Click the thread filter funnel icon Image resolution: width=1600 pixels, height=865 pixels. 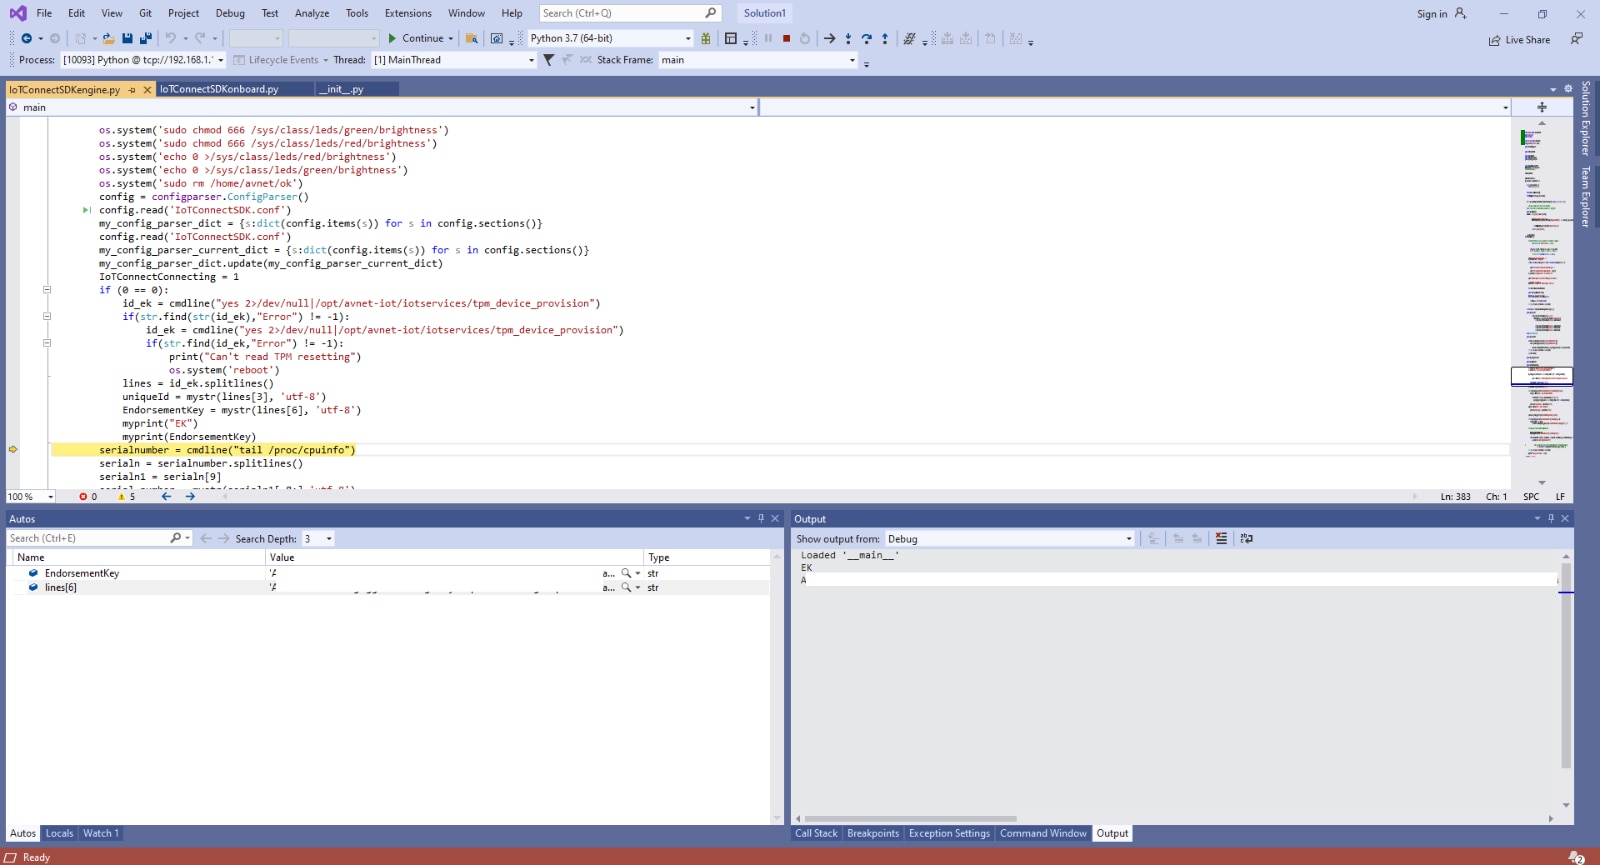(x=548, y=60)
